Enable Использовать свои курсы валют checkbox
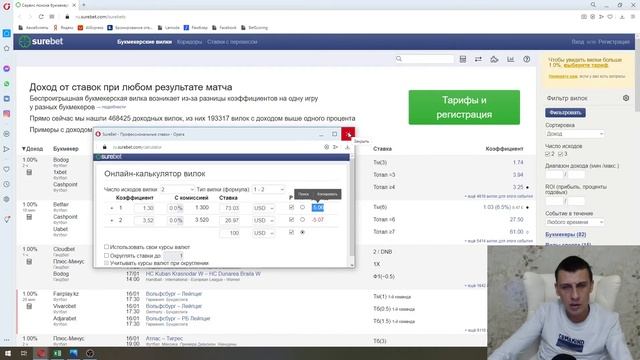The image size is (640, 360). pyautogui.click(x=107, y=247)
